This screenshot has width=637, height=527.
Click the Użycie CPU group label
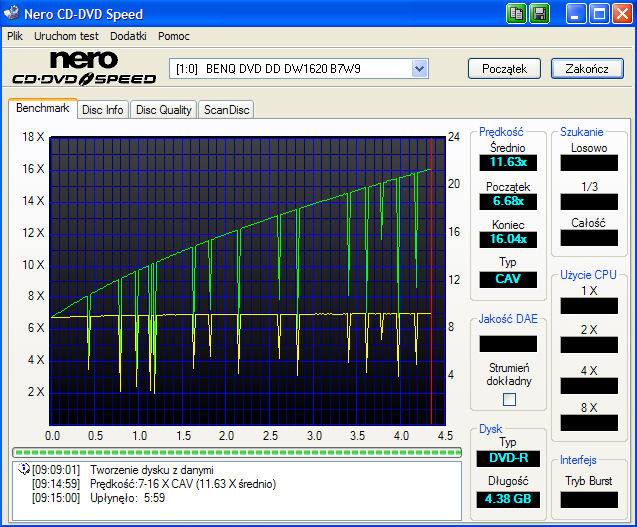588,275
